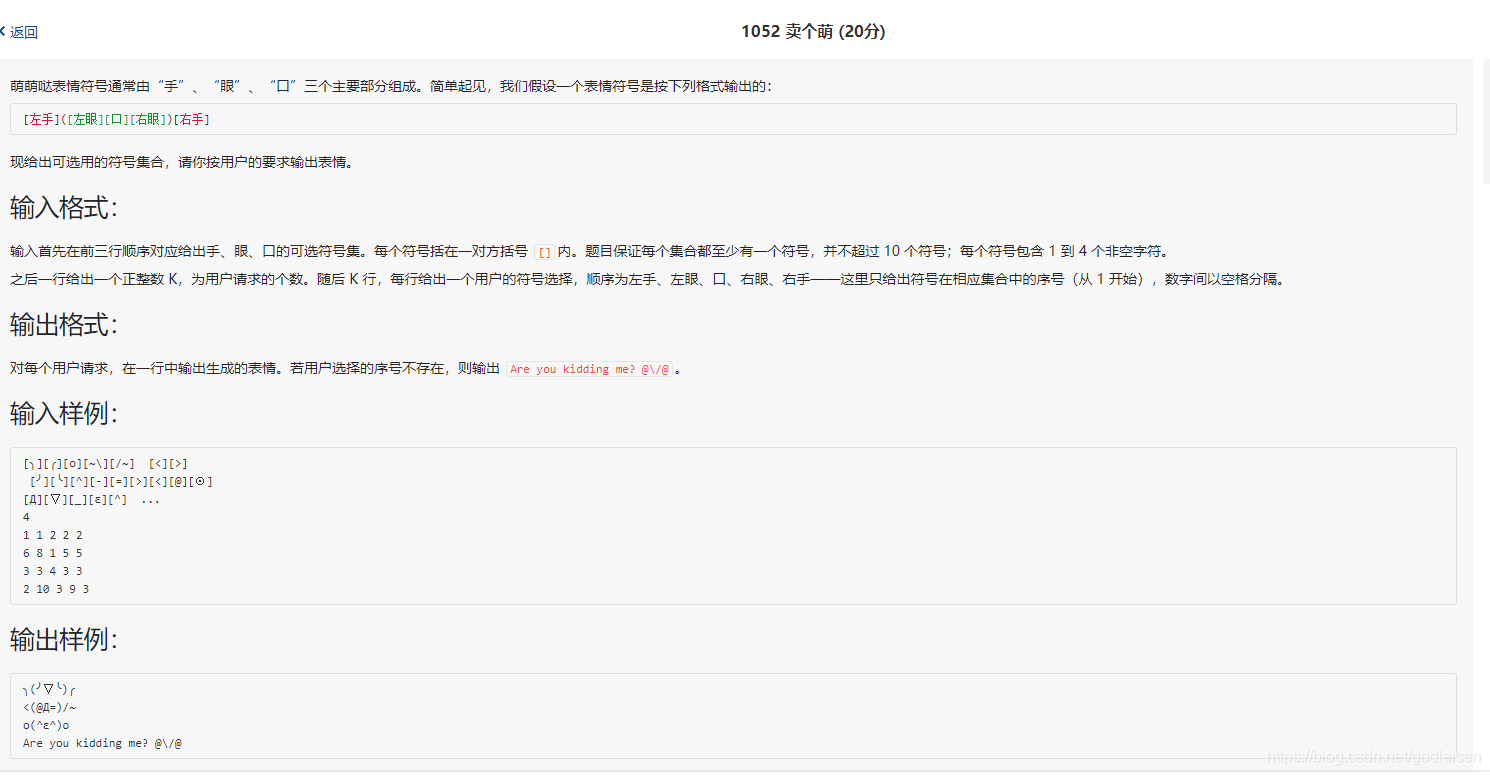
Task: Click the heading 输入格式:
Action: tap(64, 208)
